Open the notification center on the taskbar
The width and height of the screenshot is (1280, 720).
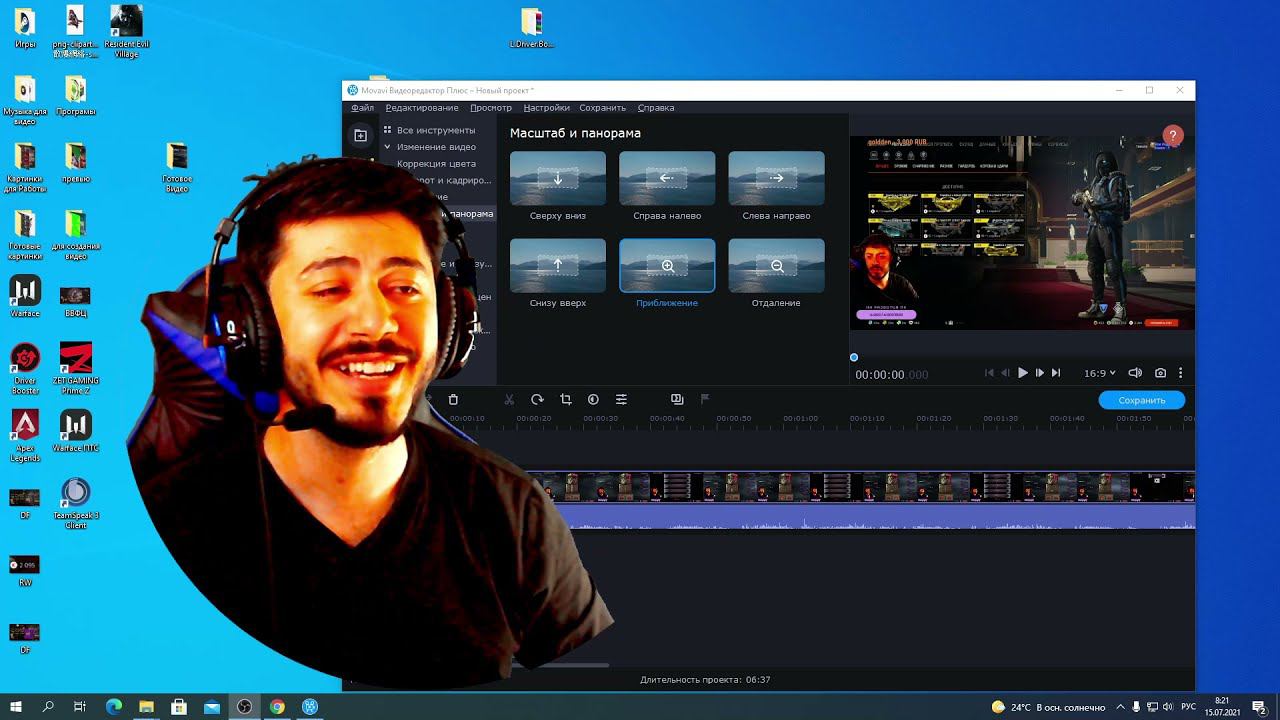[1259, 707]
